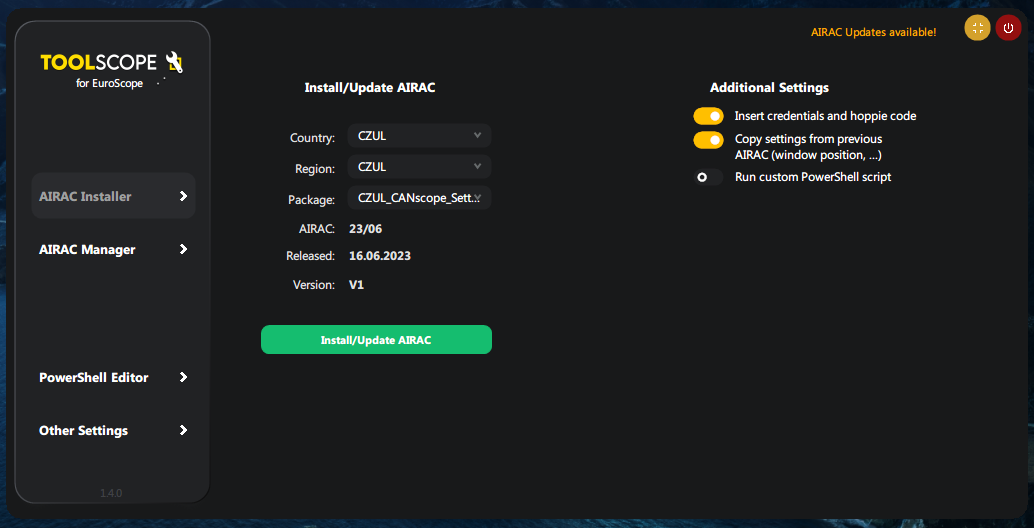The width and height of the screenshot is (1034, 528).
Task: Click Run custom PowerShell script label
Action: 813,177
